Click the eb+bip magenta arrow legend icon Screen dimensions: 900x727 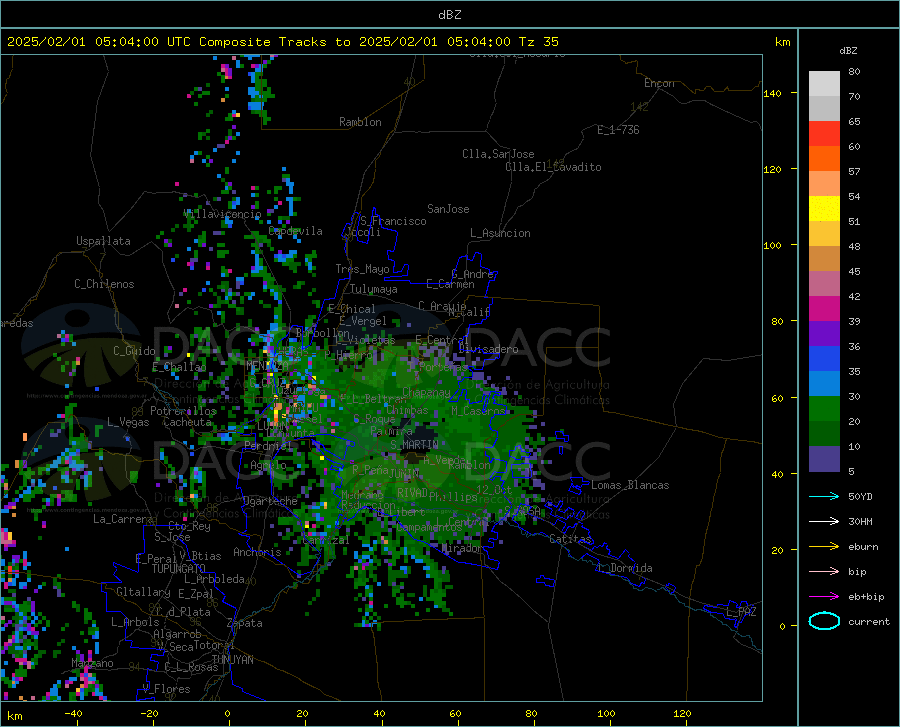click(x=824, y=597)
